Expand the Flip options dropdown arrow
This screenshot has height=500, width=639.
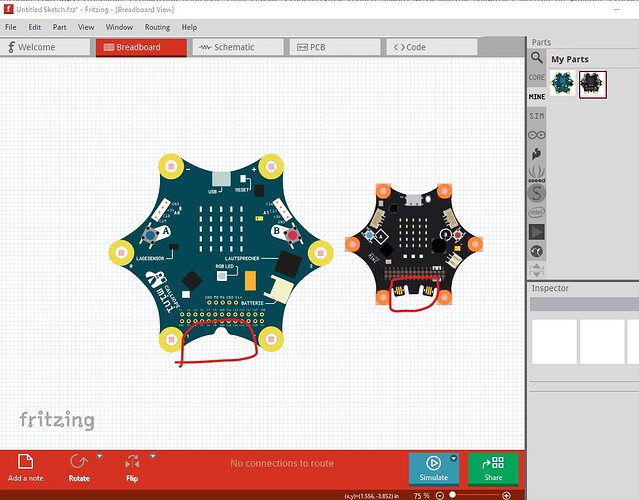[153, 456]
